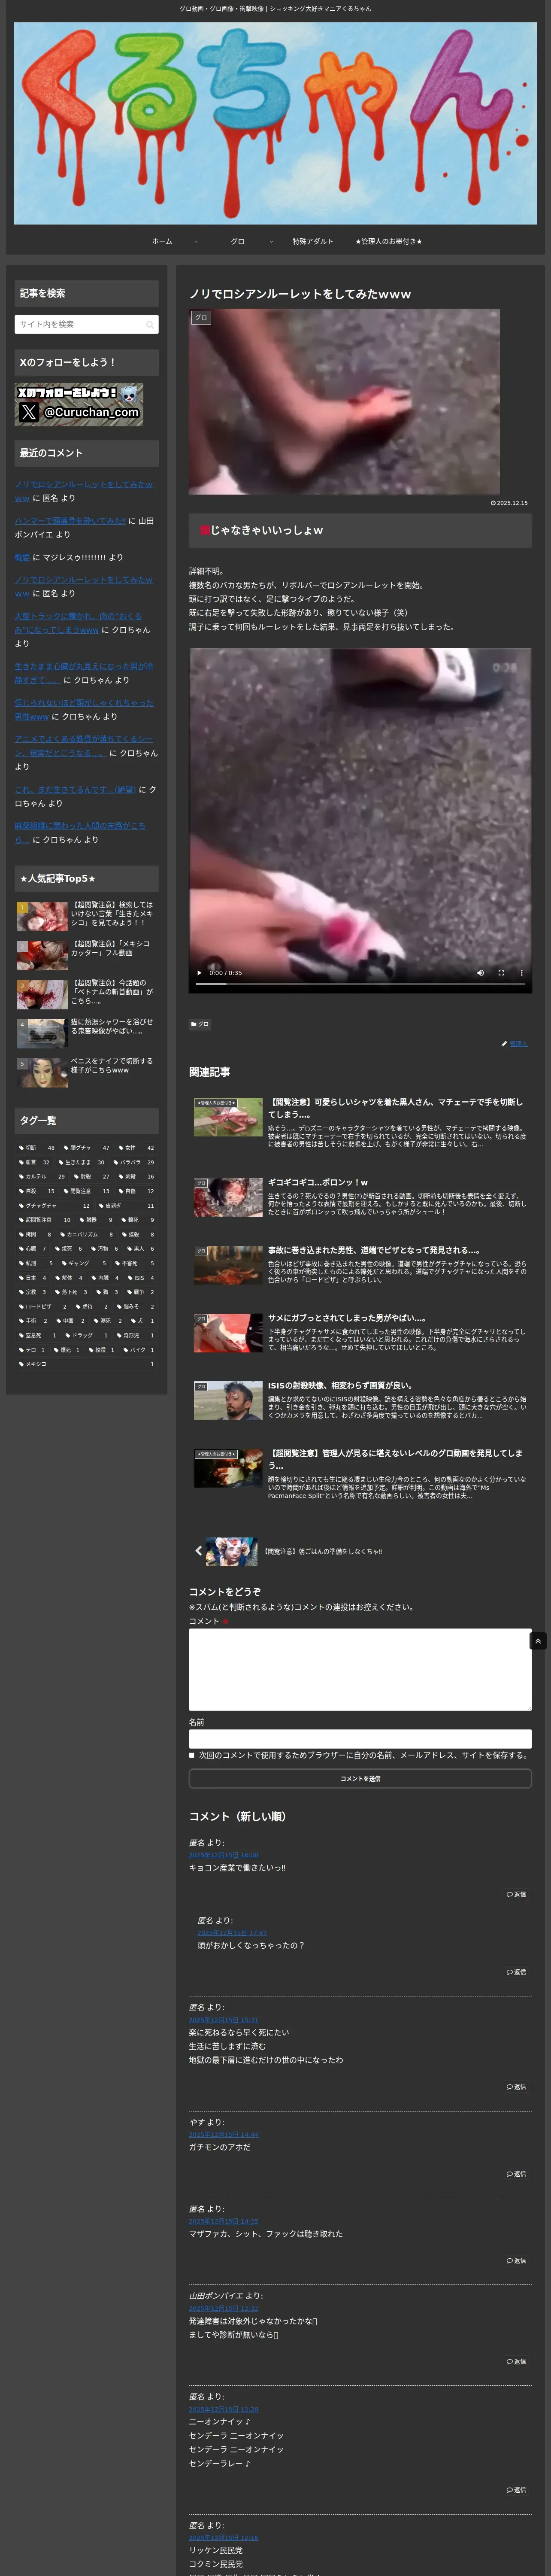Open the X follow banner @Curuchan_com
The width and height of the screenshot is (551, 2576).
79,404
